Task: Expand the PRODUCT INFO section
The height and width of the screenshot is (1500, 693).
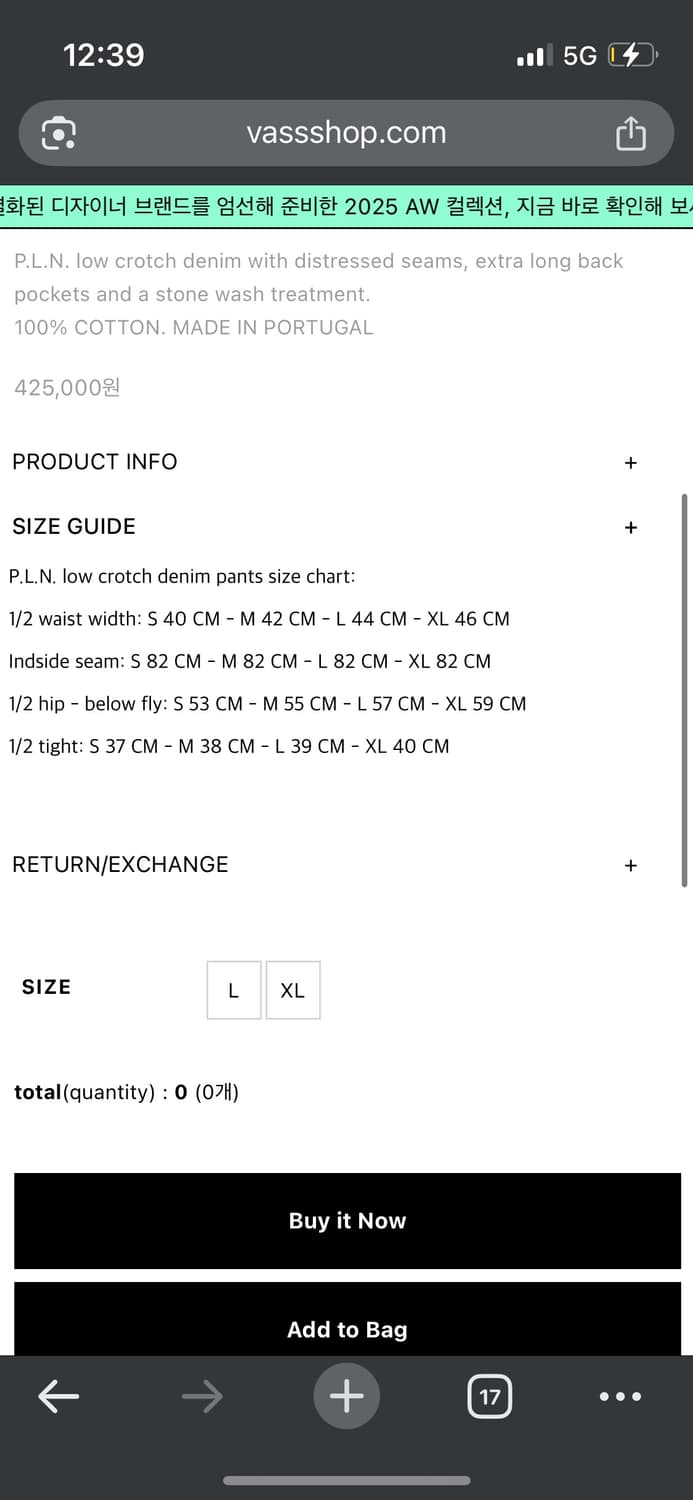Action: pyautogui.click(x=630, y=462)
